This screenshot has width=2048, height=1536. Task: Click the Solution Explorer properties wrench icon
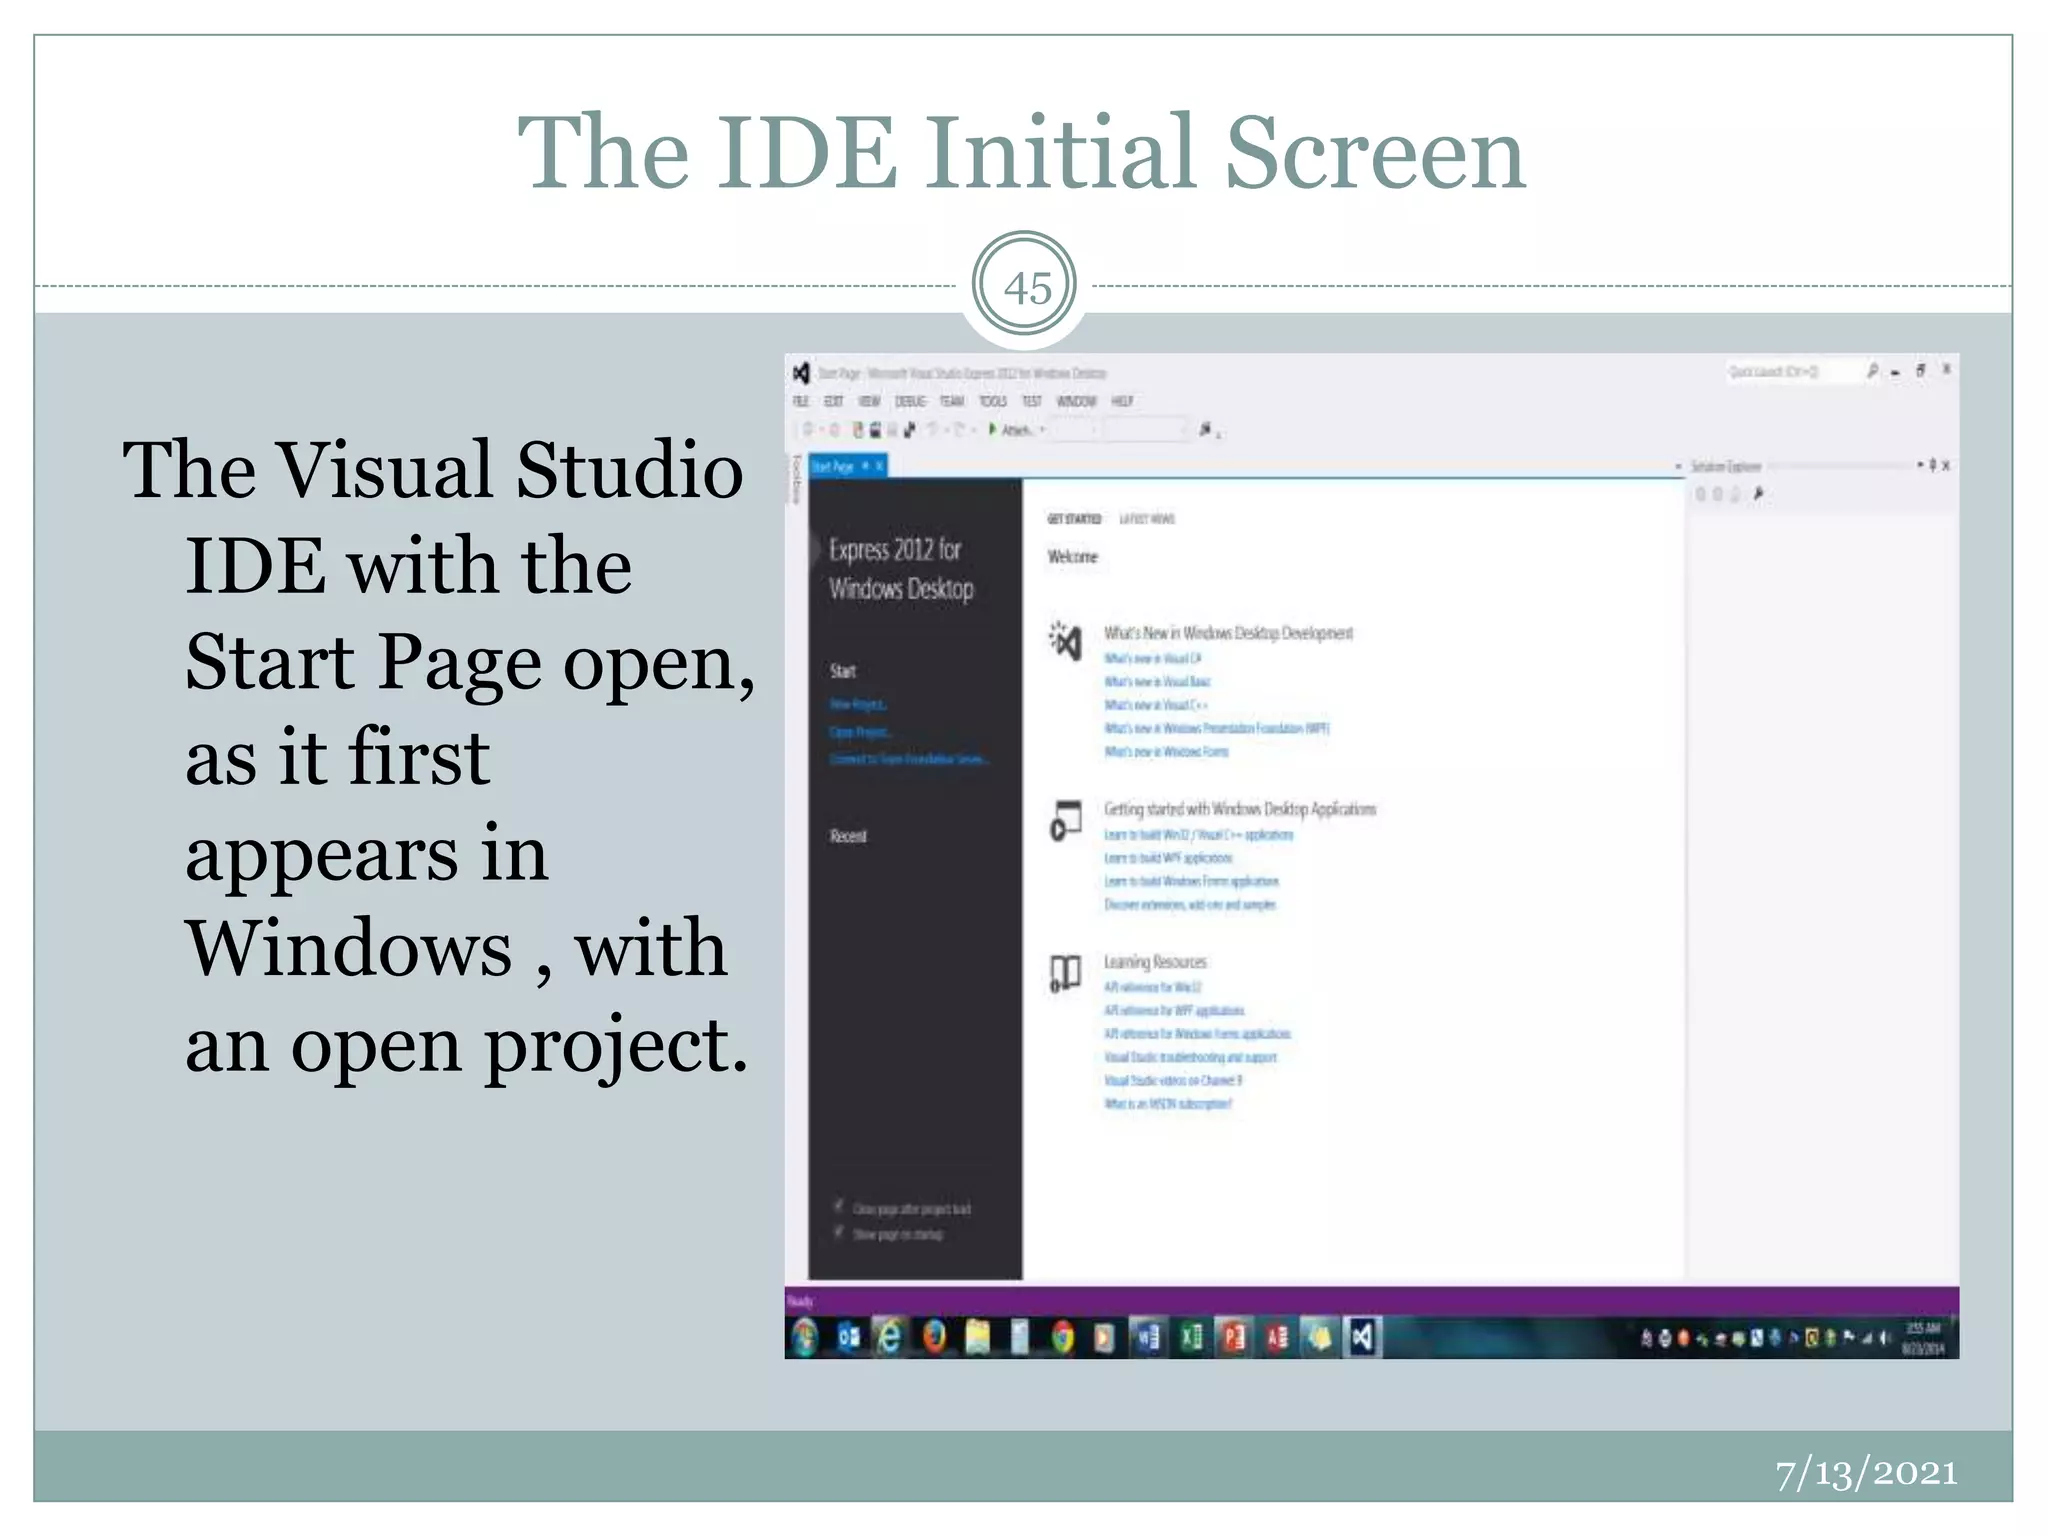(1758, 494)
